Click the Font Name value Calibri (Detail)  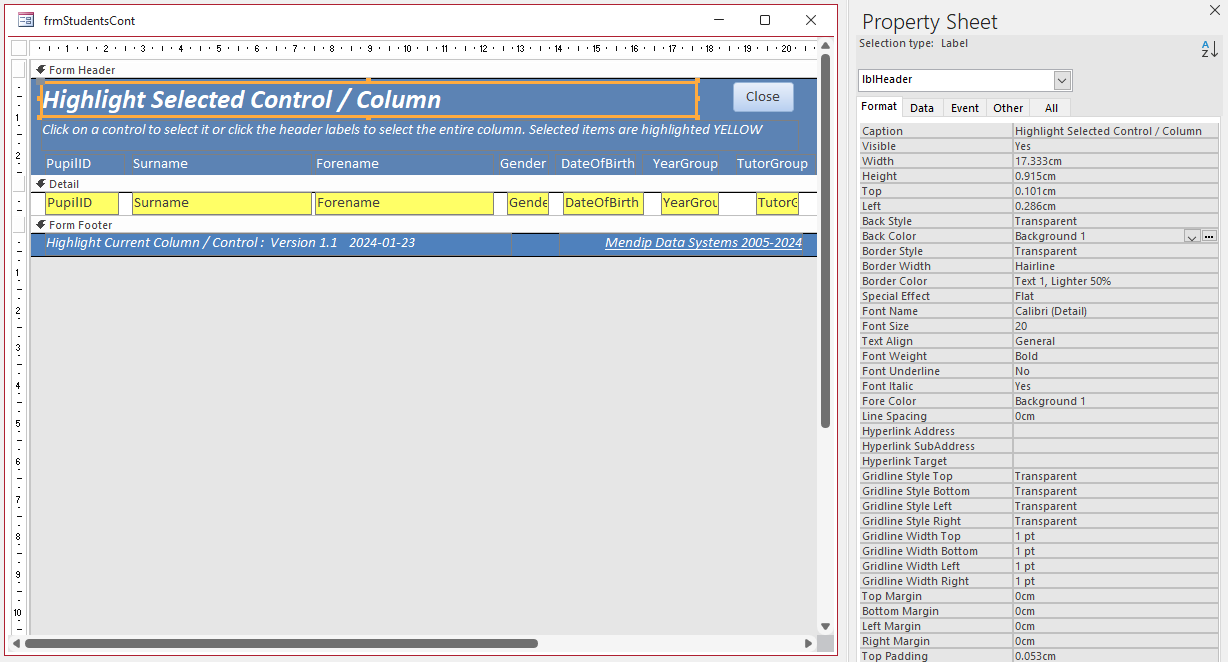click(x=1115, y=311)
